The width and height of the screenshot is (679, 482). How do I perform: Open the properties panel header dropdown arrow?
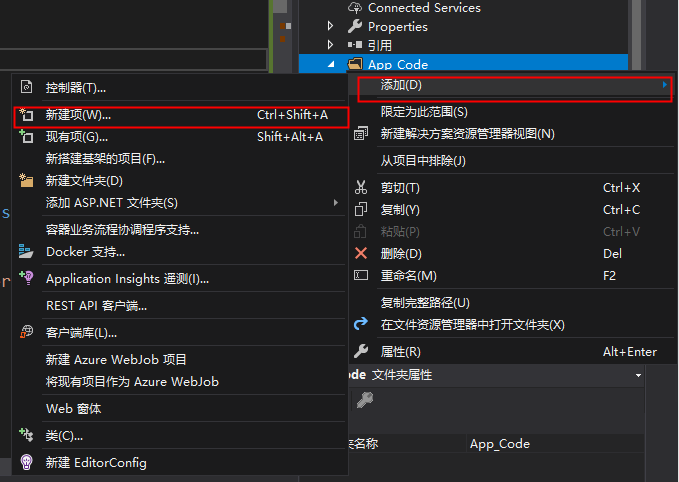(x=638, y=375)
